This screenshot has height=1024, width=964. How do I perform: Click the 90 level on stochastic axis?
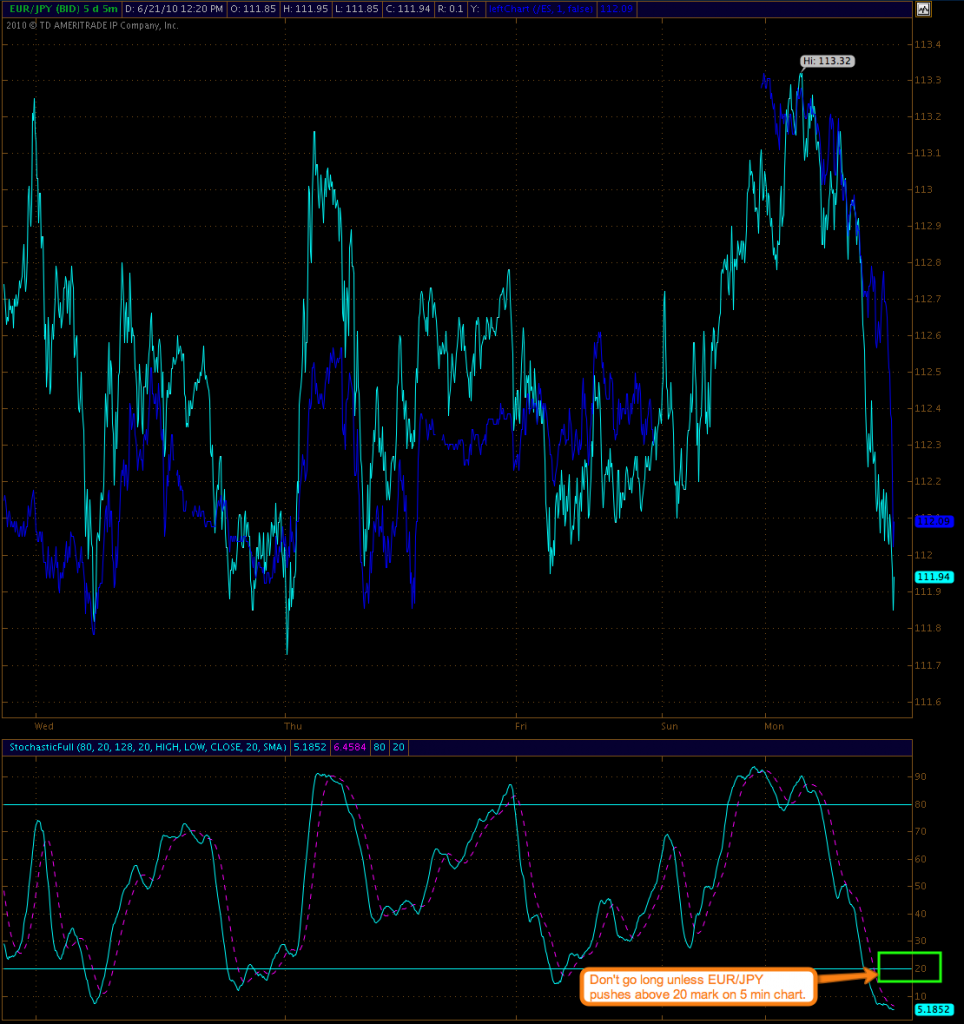click(x=920, y=776)
